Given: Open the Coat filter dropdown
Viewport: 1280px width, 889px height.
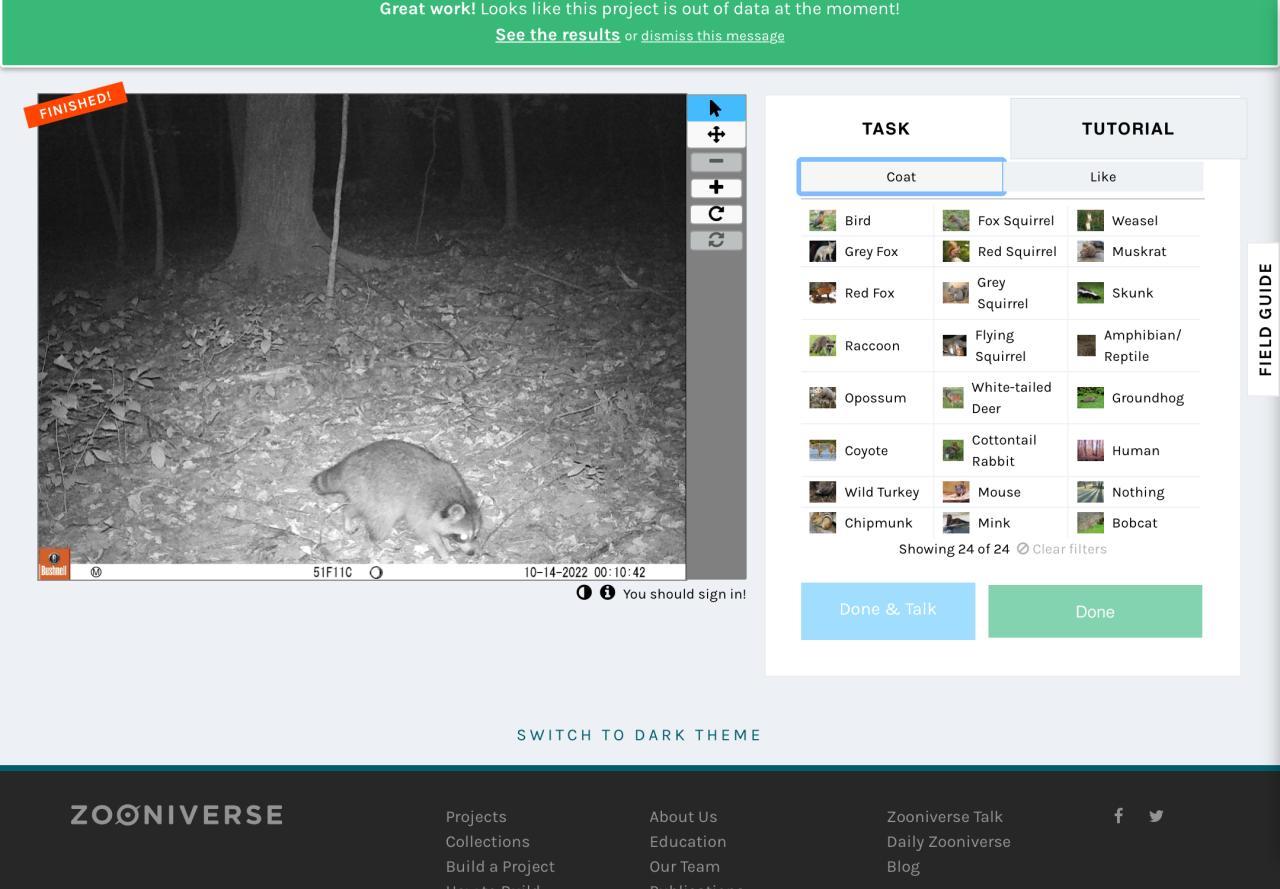Looking at the screenshot, I should pos(901,177).
